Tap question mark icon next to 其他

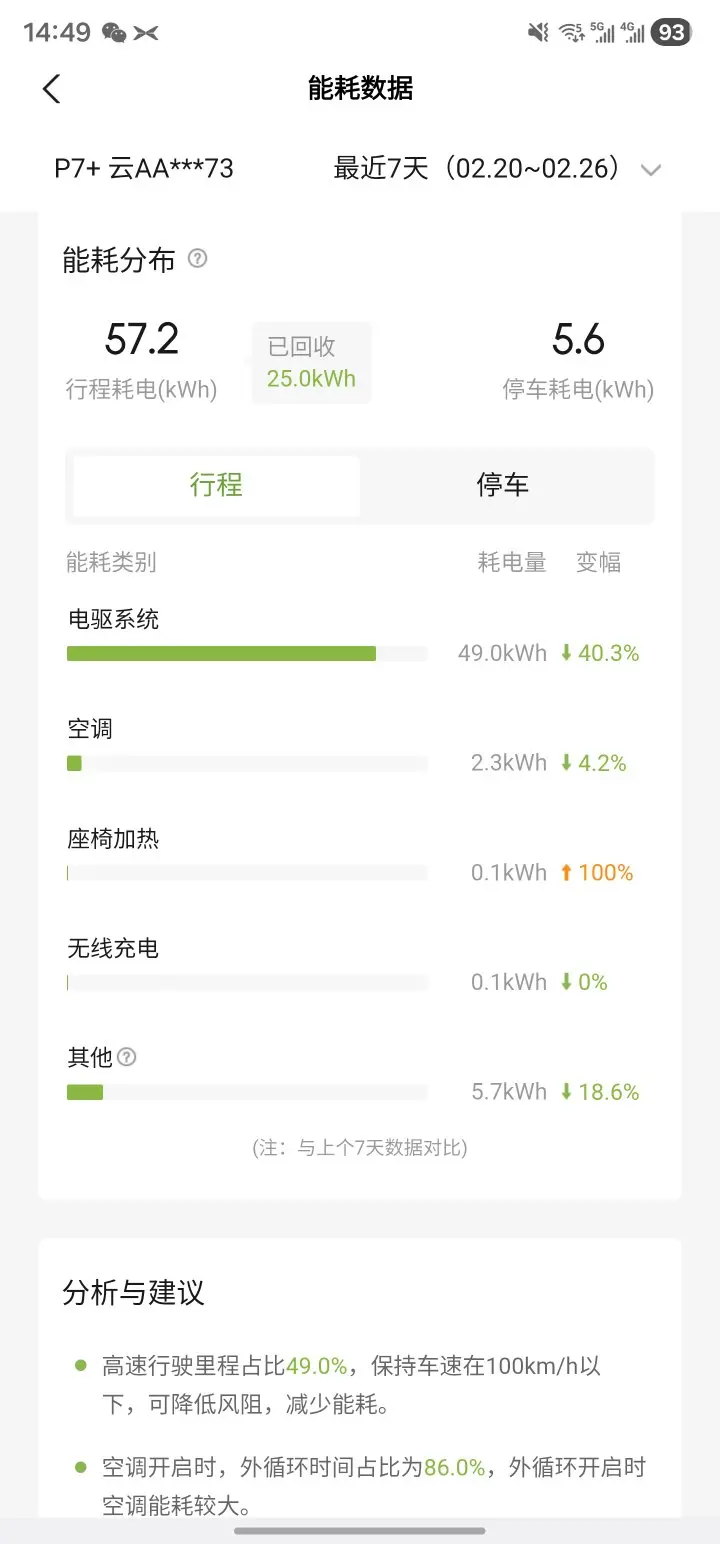point(127,1057)
